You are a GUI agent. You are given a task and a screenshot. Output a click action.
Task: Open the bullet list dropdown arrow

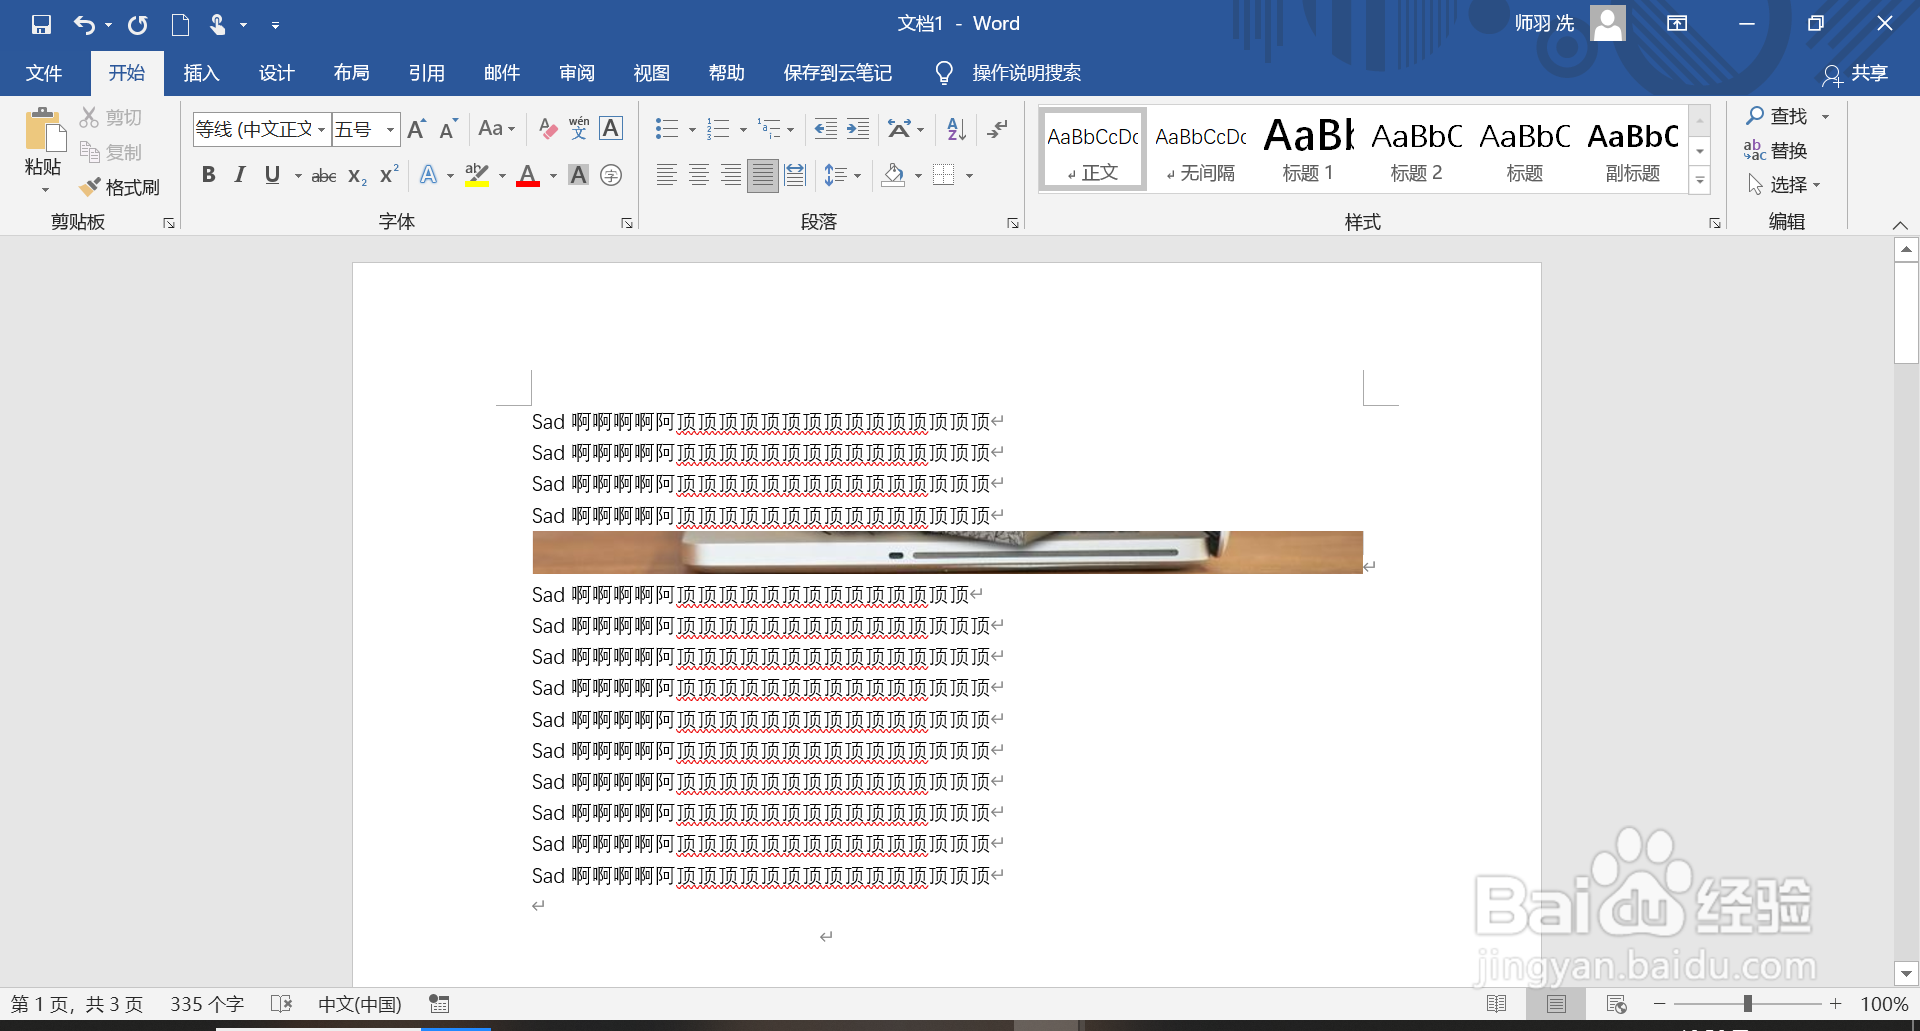click(692, 129)
